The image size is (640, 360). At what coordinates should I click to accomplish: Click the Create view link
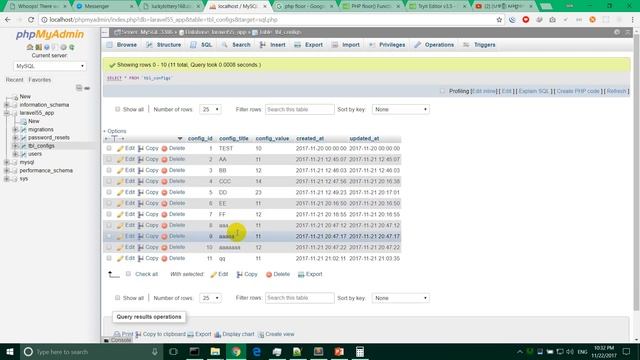pos(276,334)
